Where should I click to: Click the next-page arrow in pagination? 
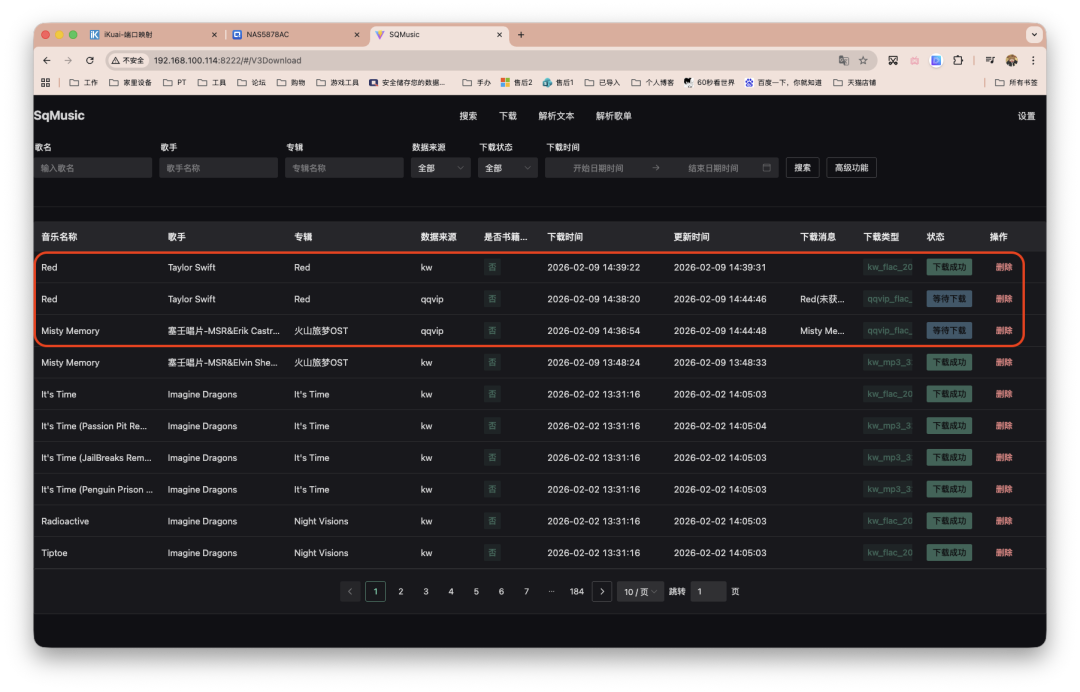click(x=602, y=591)
